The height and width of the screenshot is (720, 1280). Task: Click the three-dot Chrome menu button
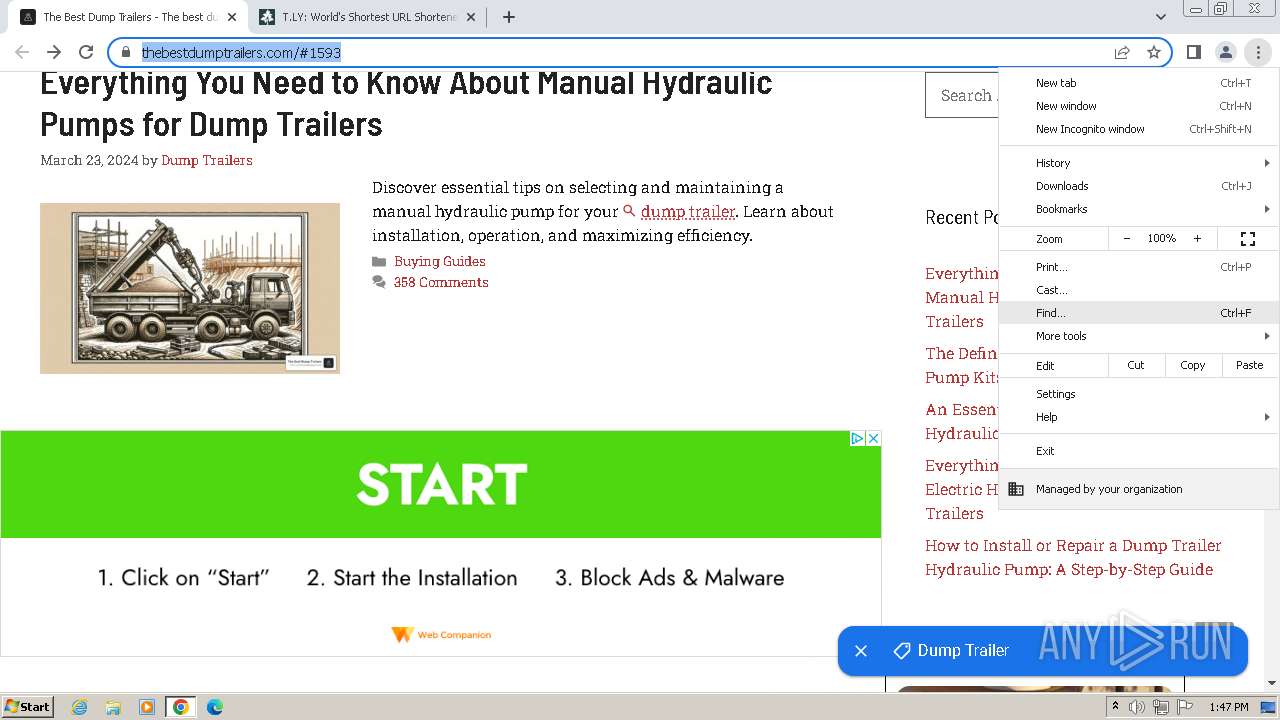pyautogui.click(x=1258, y=52)
